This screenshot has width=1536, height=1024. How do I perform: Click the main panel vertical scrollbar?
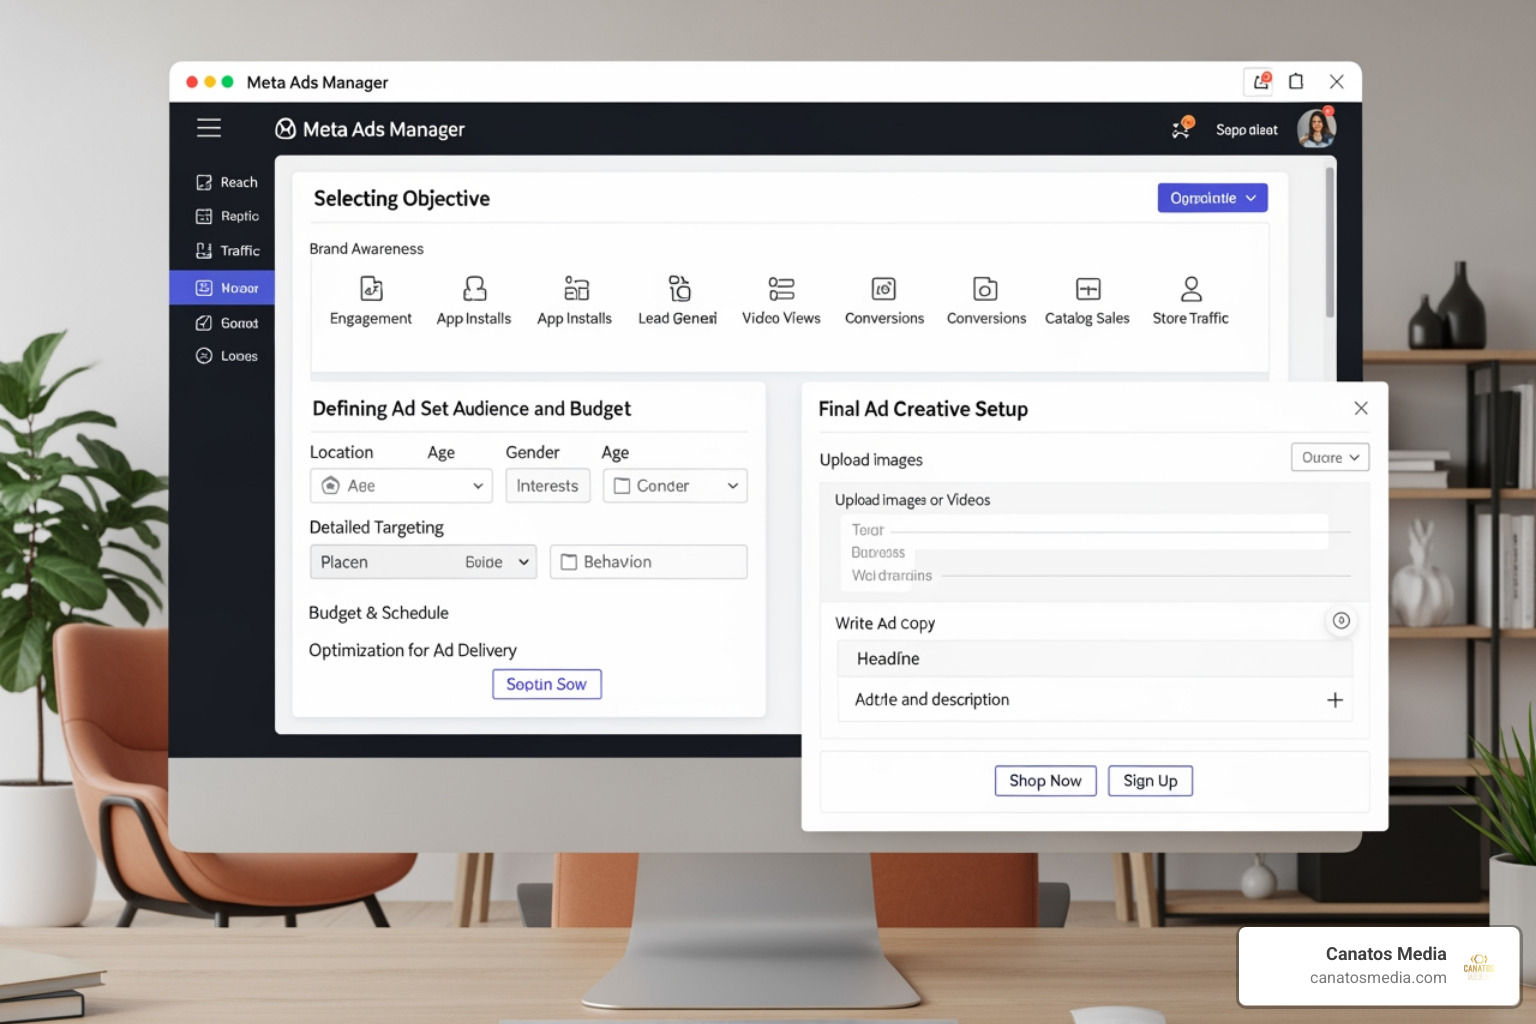click(x=1330, y=243)
